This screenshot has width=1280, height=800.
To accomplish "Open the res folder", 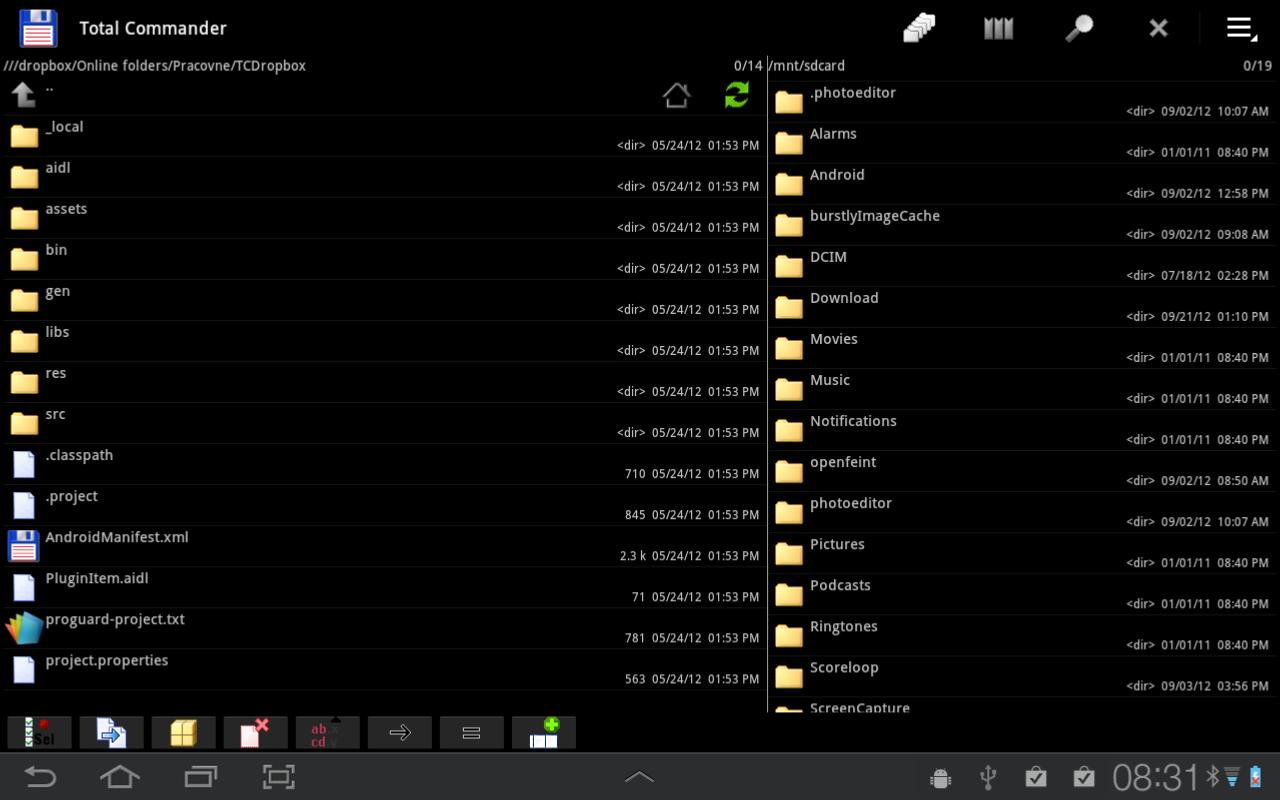I will click(x=384, y=382).
